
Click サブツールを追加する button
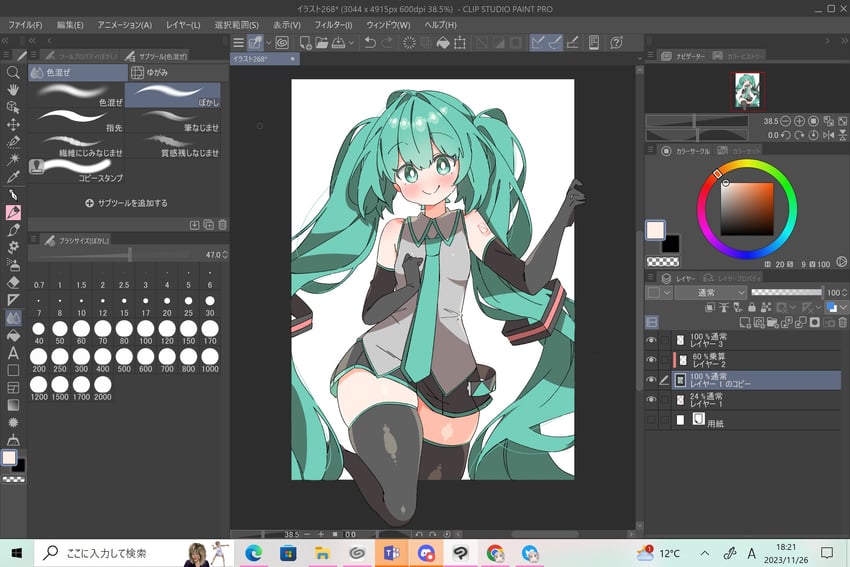click(126, 203)
